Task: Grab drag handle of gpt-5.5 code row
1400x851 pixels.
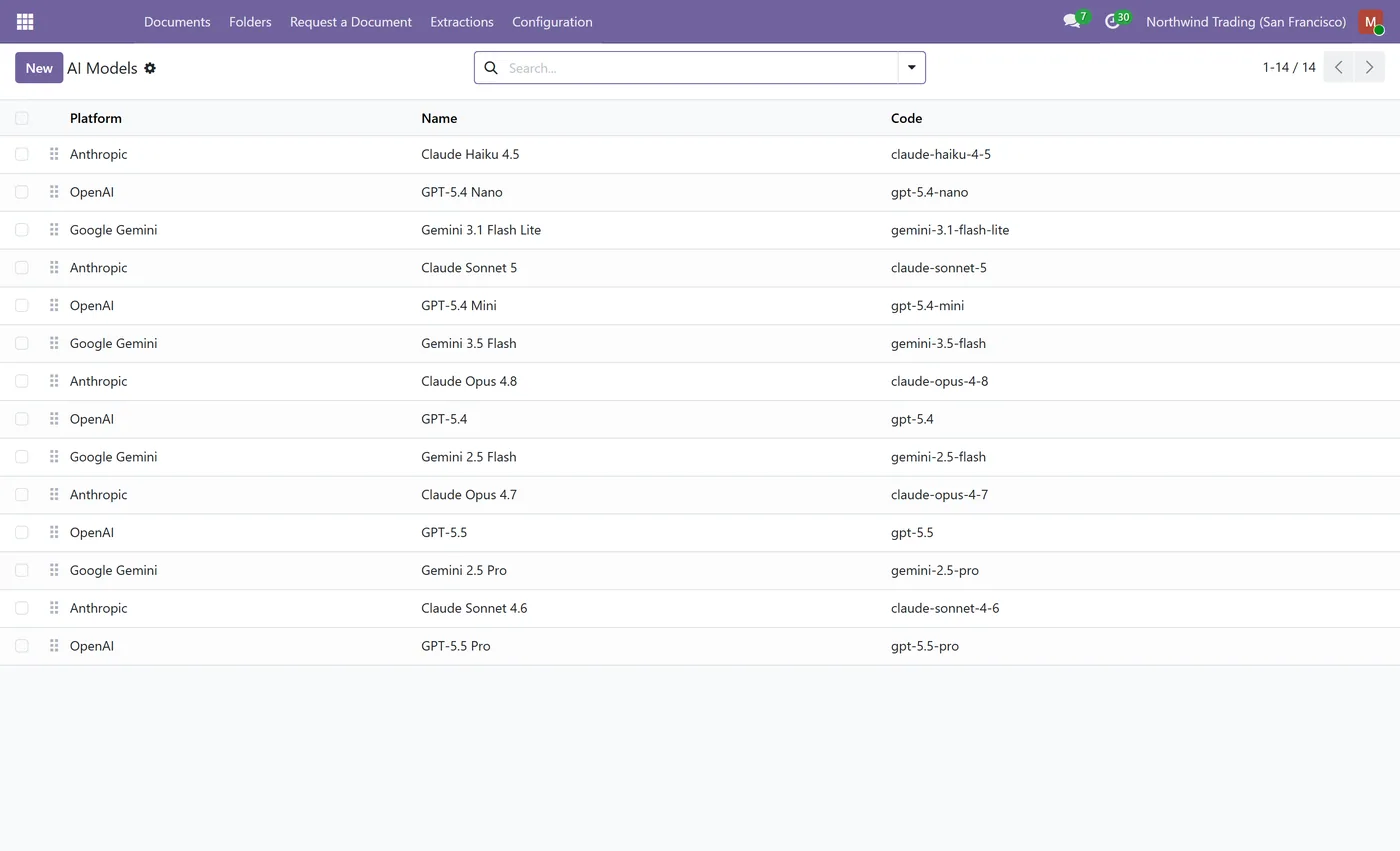Action: click(x=54, y=533)
